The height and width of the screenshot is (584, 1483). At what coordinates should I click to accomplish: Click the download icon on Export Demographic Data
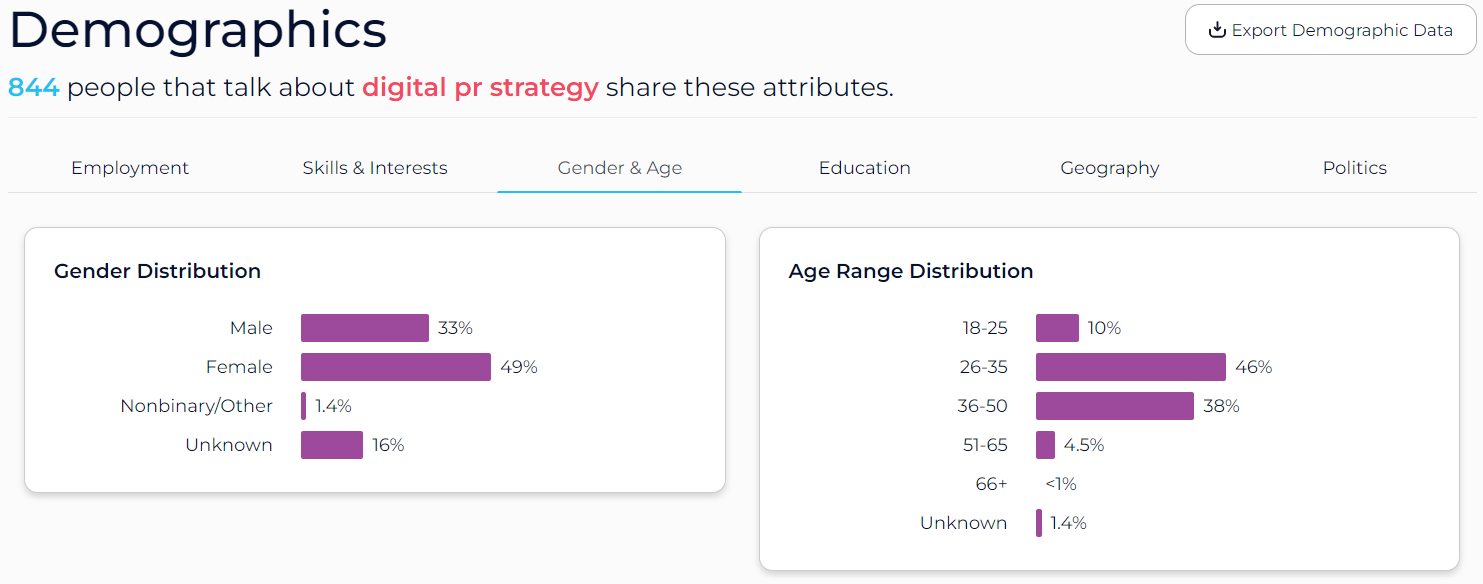coord(1216,29)
